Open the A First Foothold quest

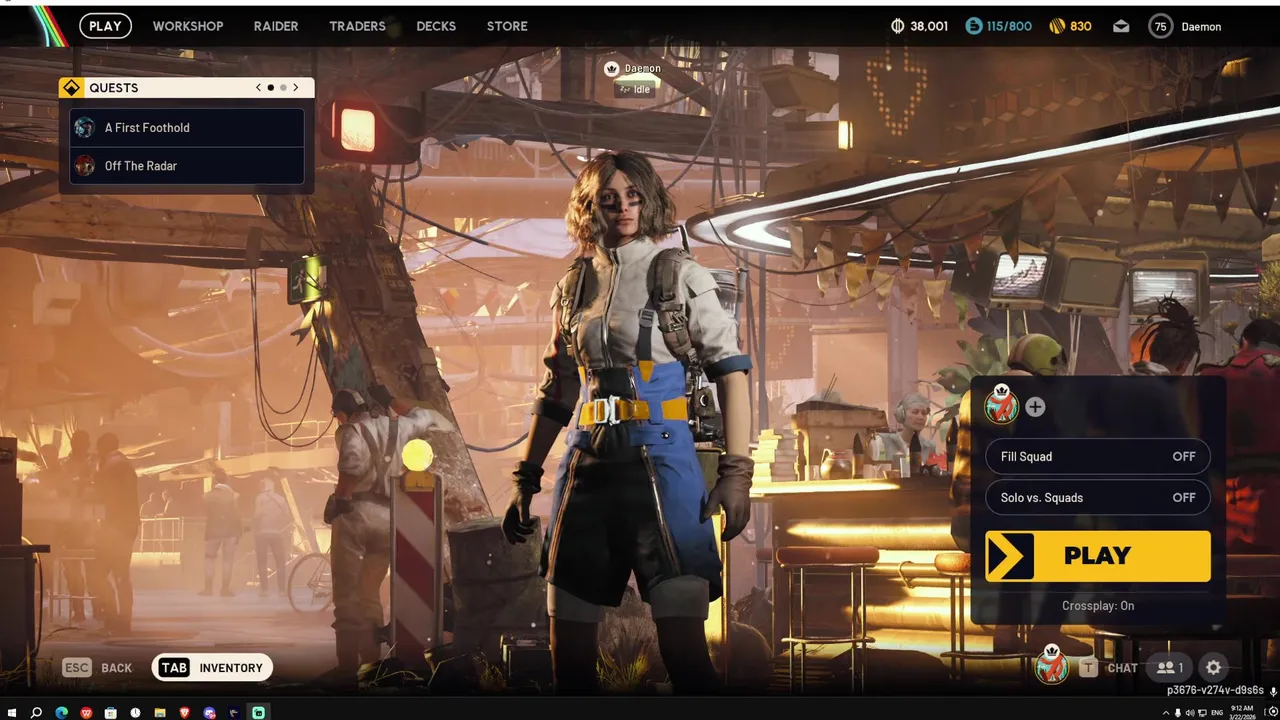tap(187, 128)
